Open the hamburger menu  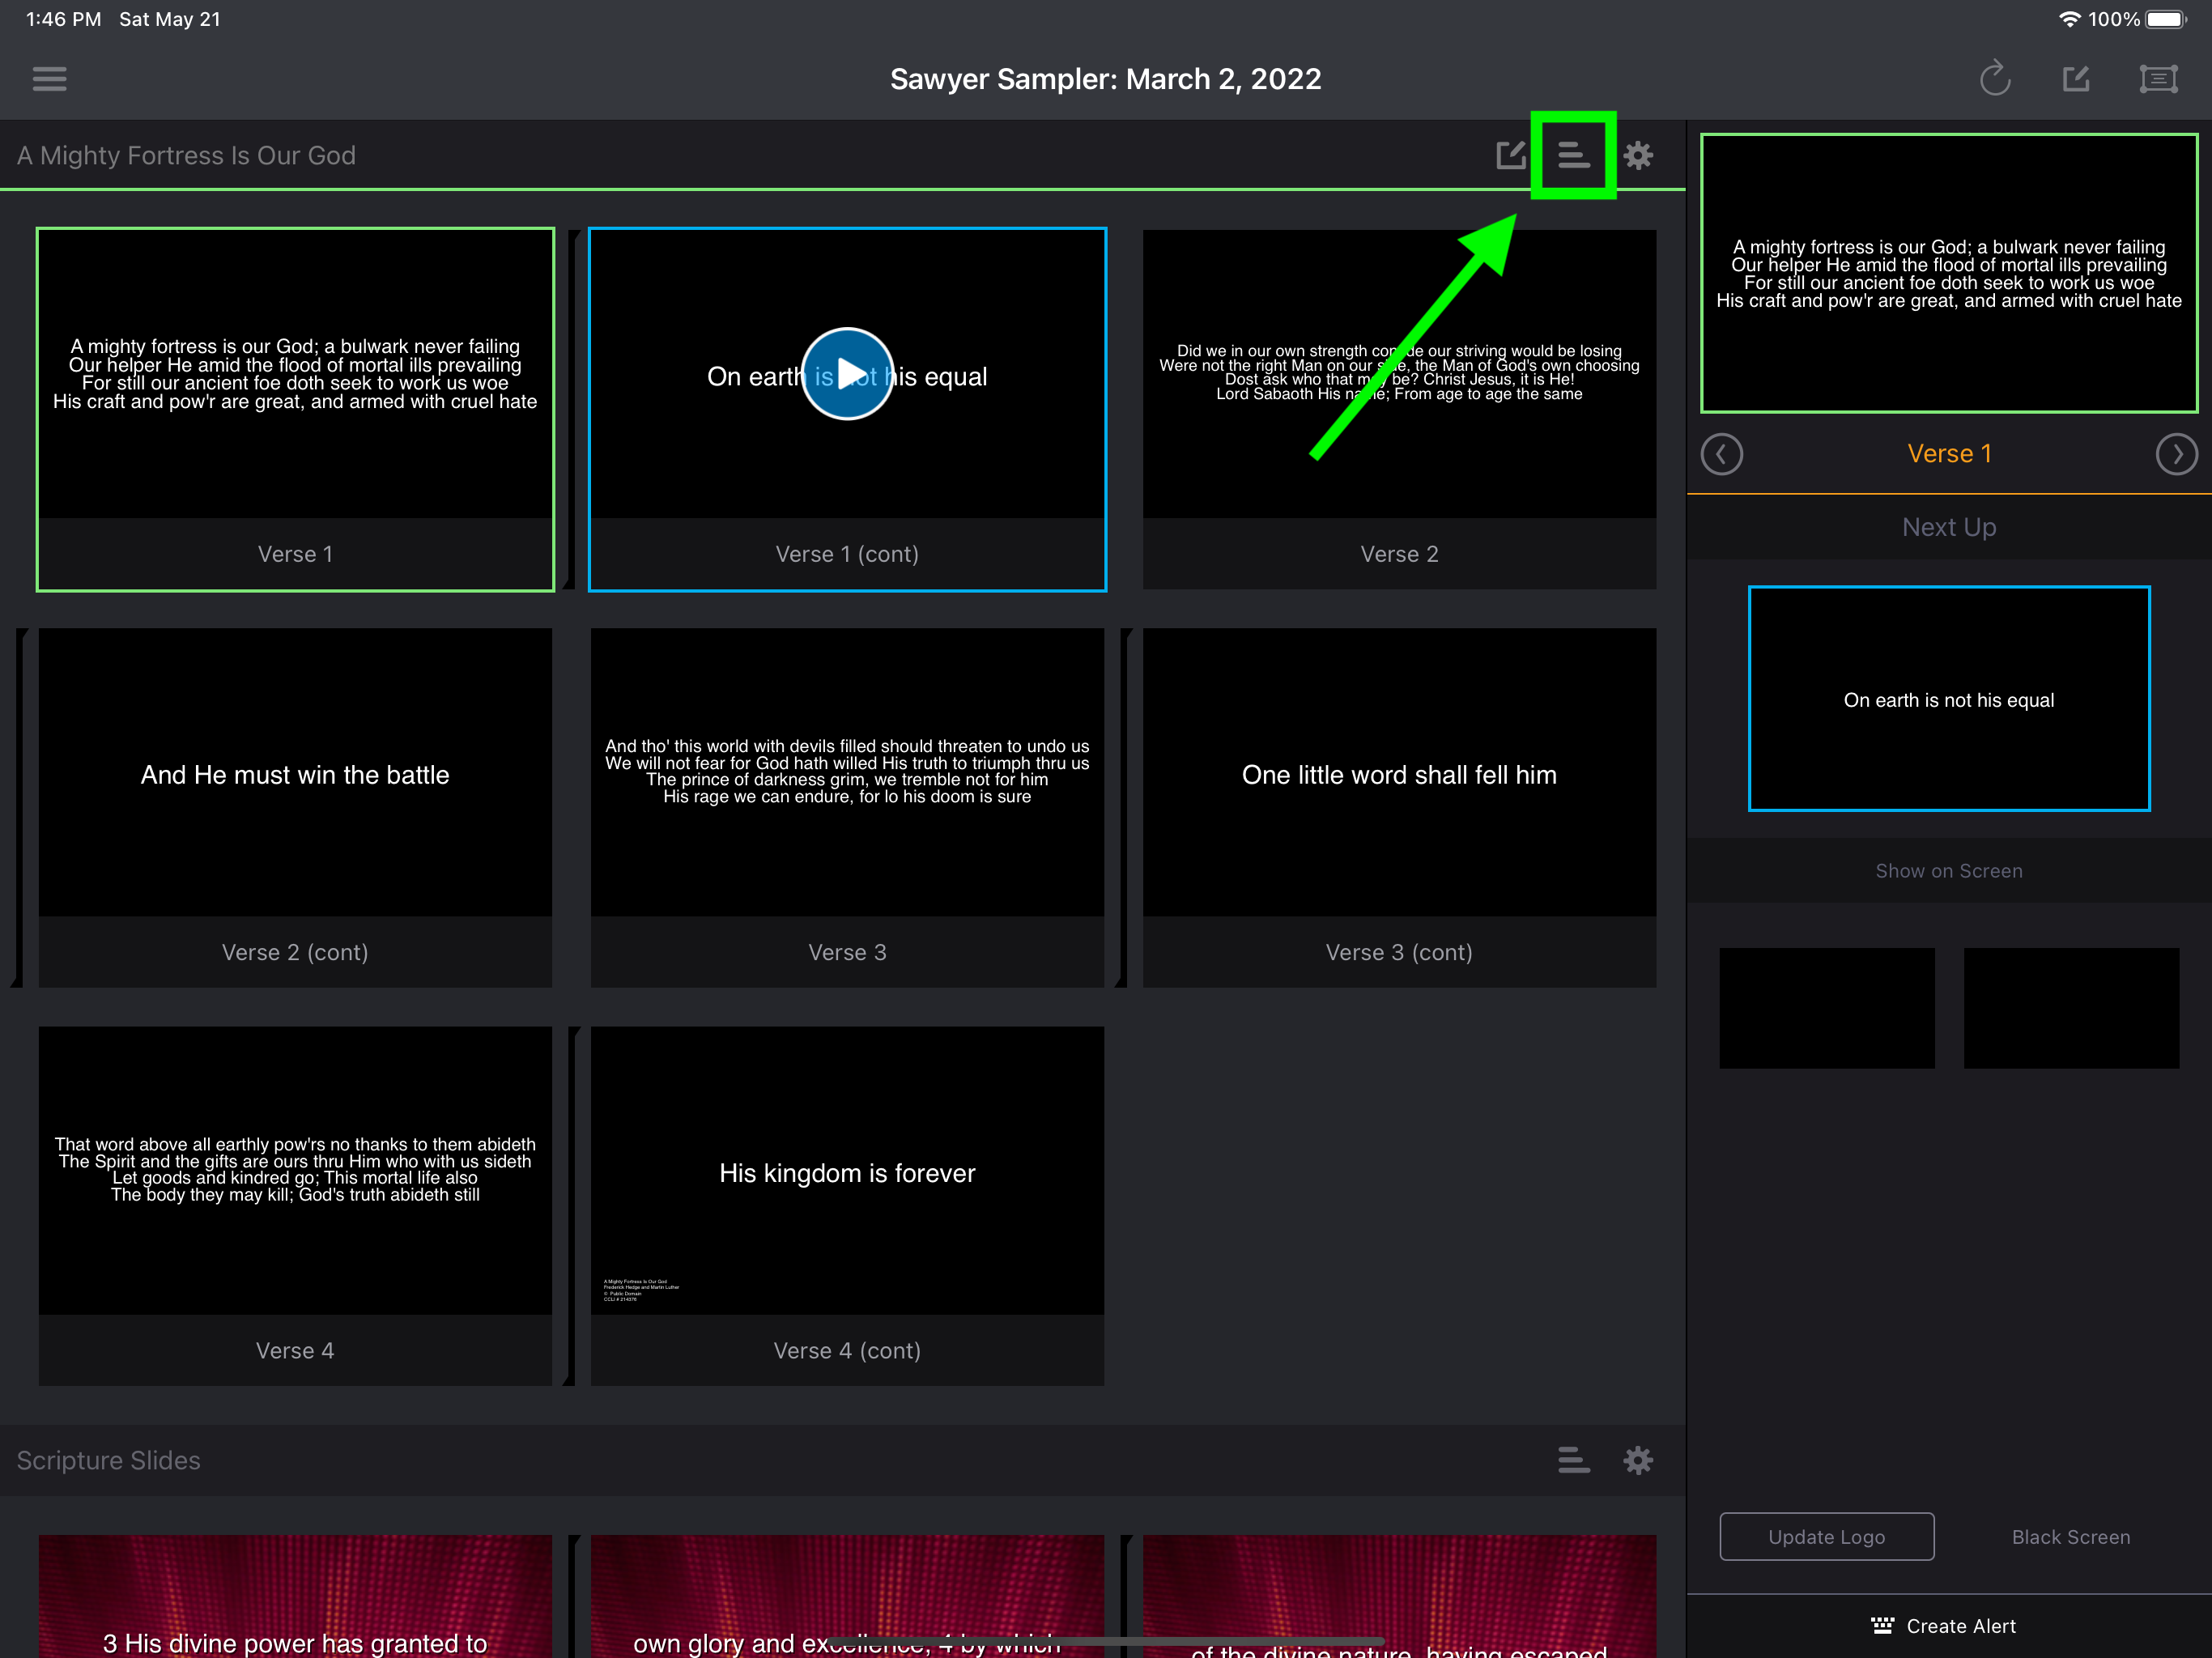point(49,78)
